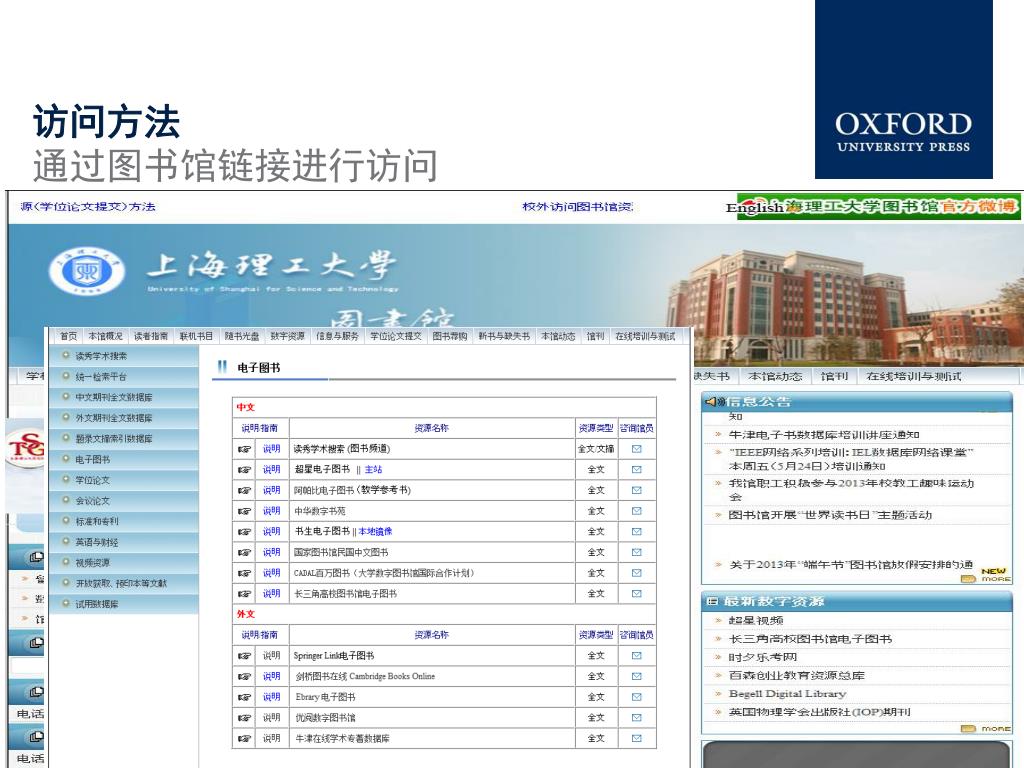
Task: Click the university round logo emblem
Action: (86, 272)
